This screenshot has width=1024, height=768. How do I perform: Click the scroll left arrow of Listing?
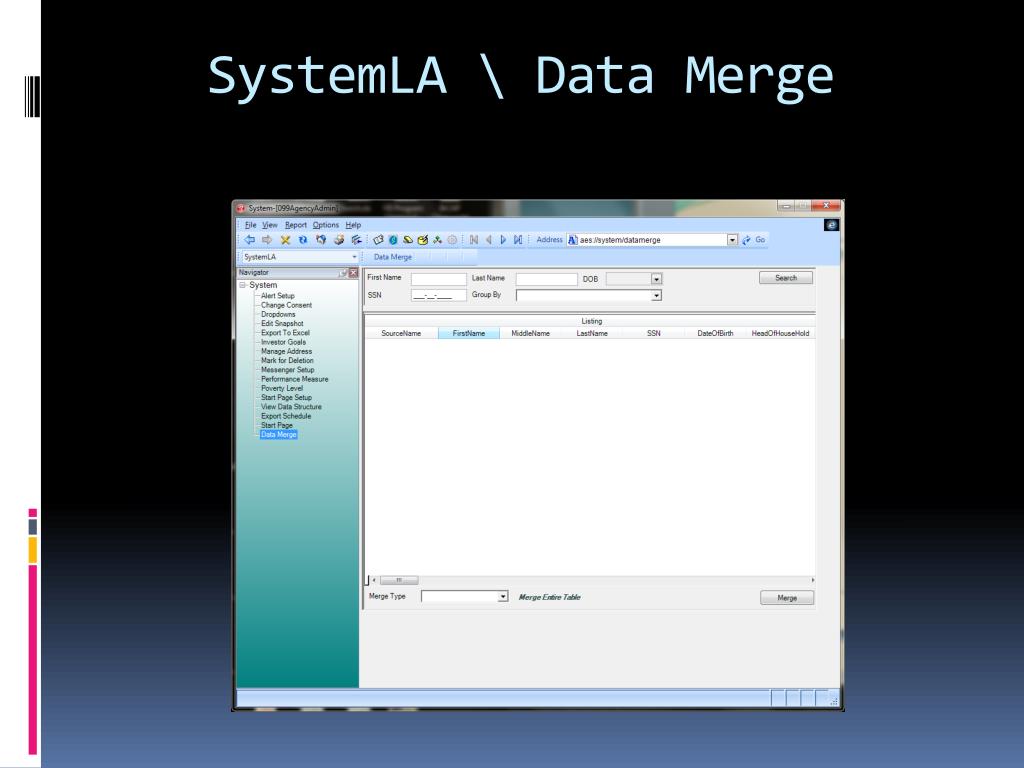click(x=374, y=580)
